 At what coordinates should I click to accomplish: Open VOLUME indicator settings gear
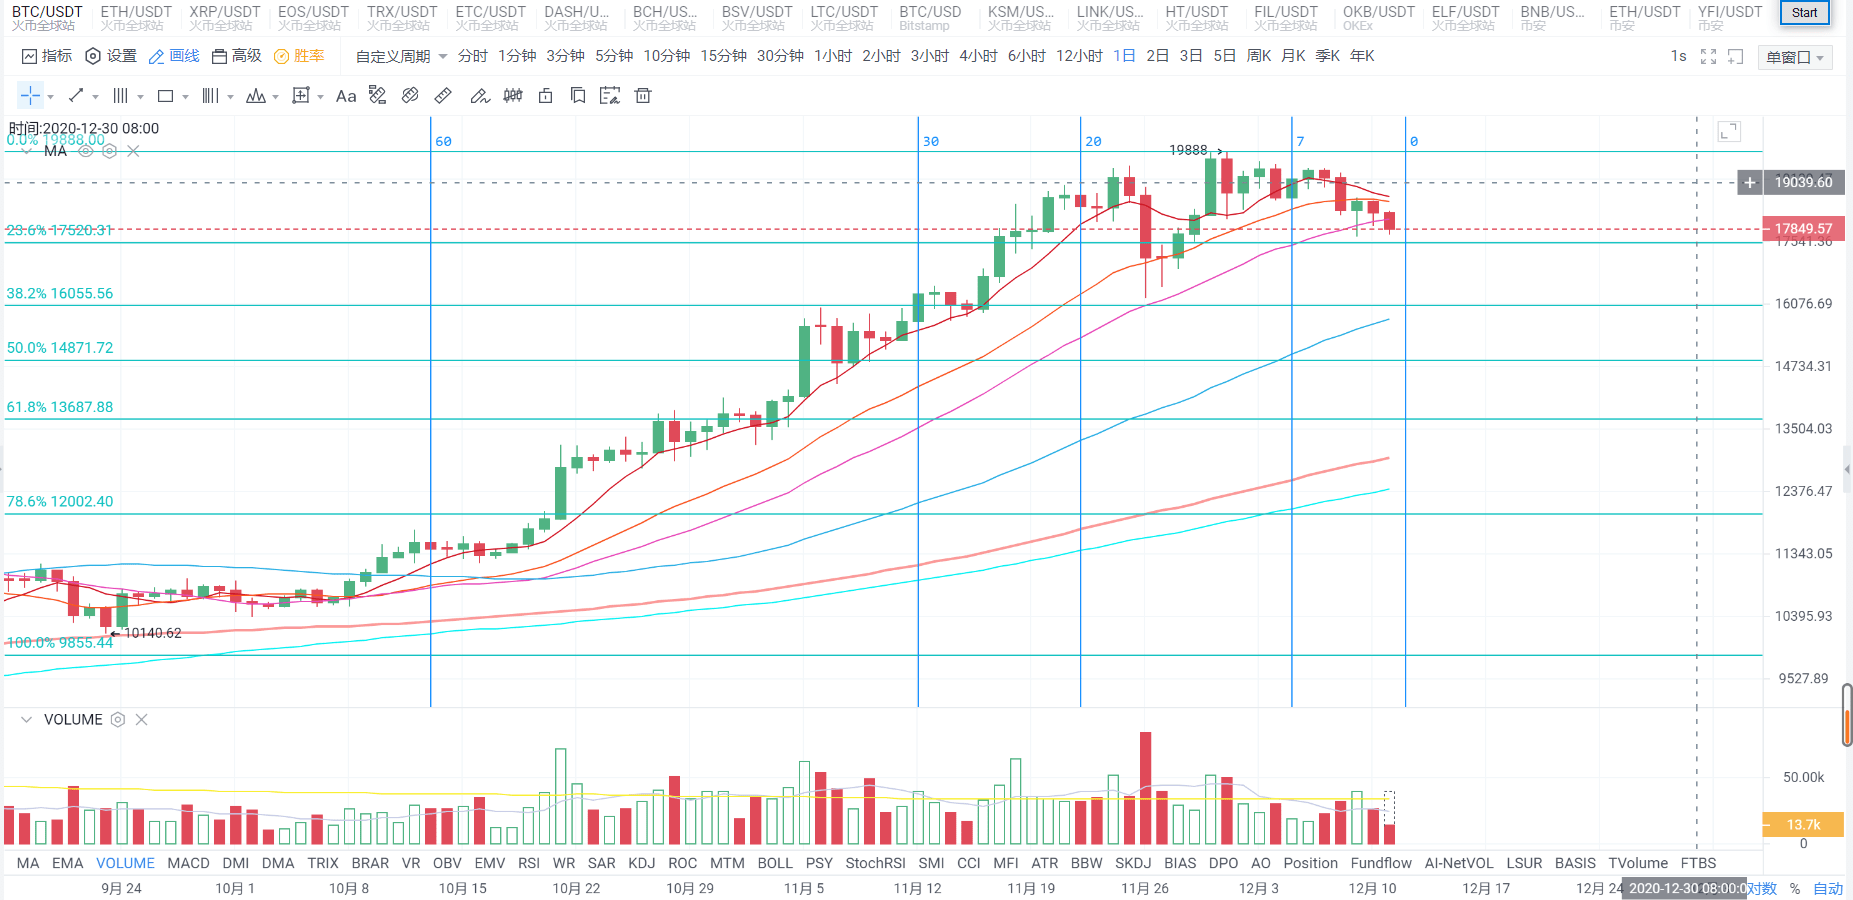[x=118, y=720]
